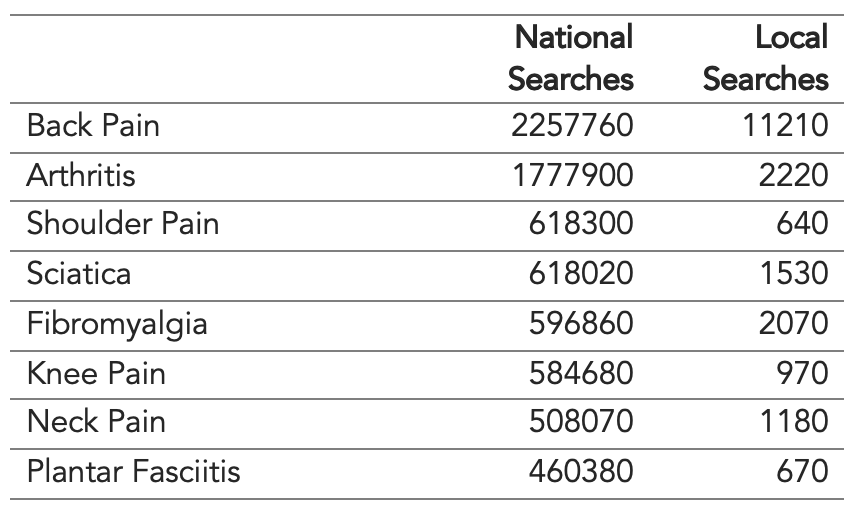Click the Shoulder Pain row label

pyautogui.click(x=123, y=223)
